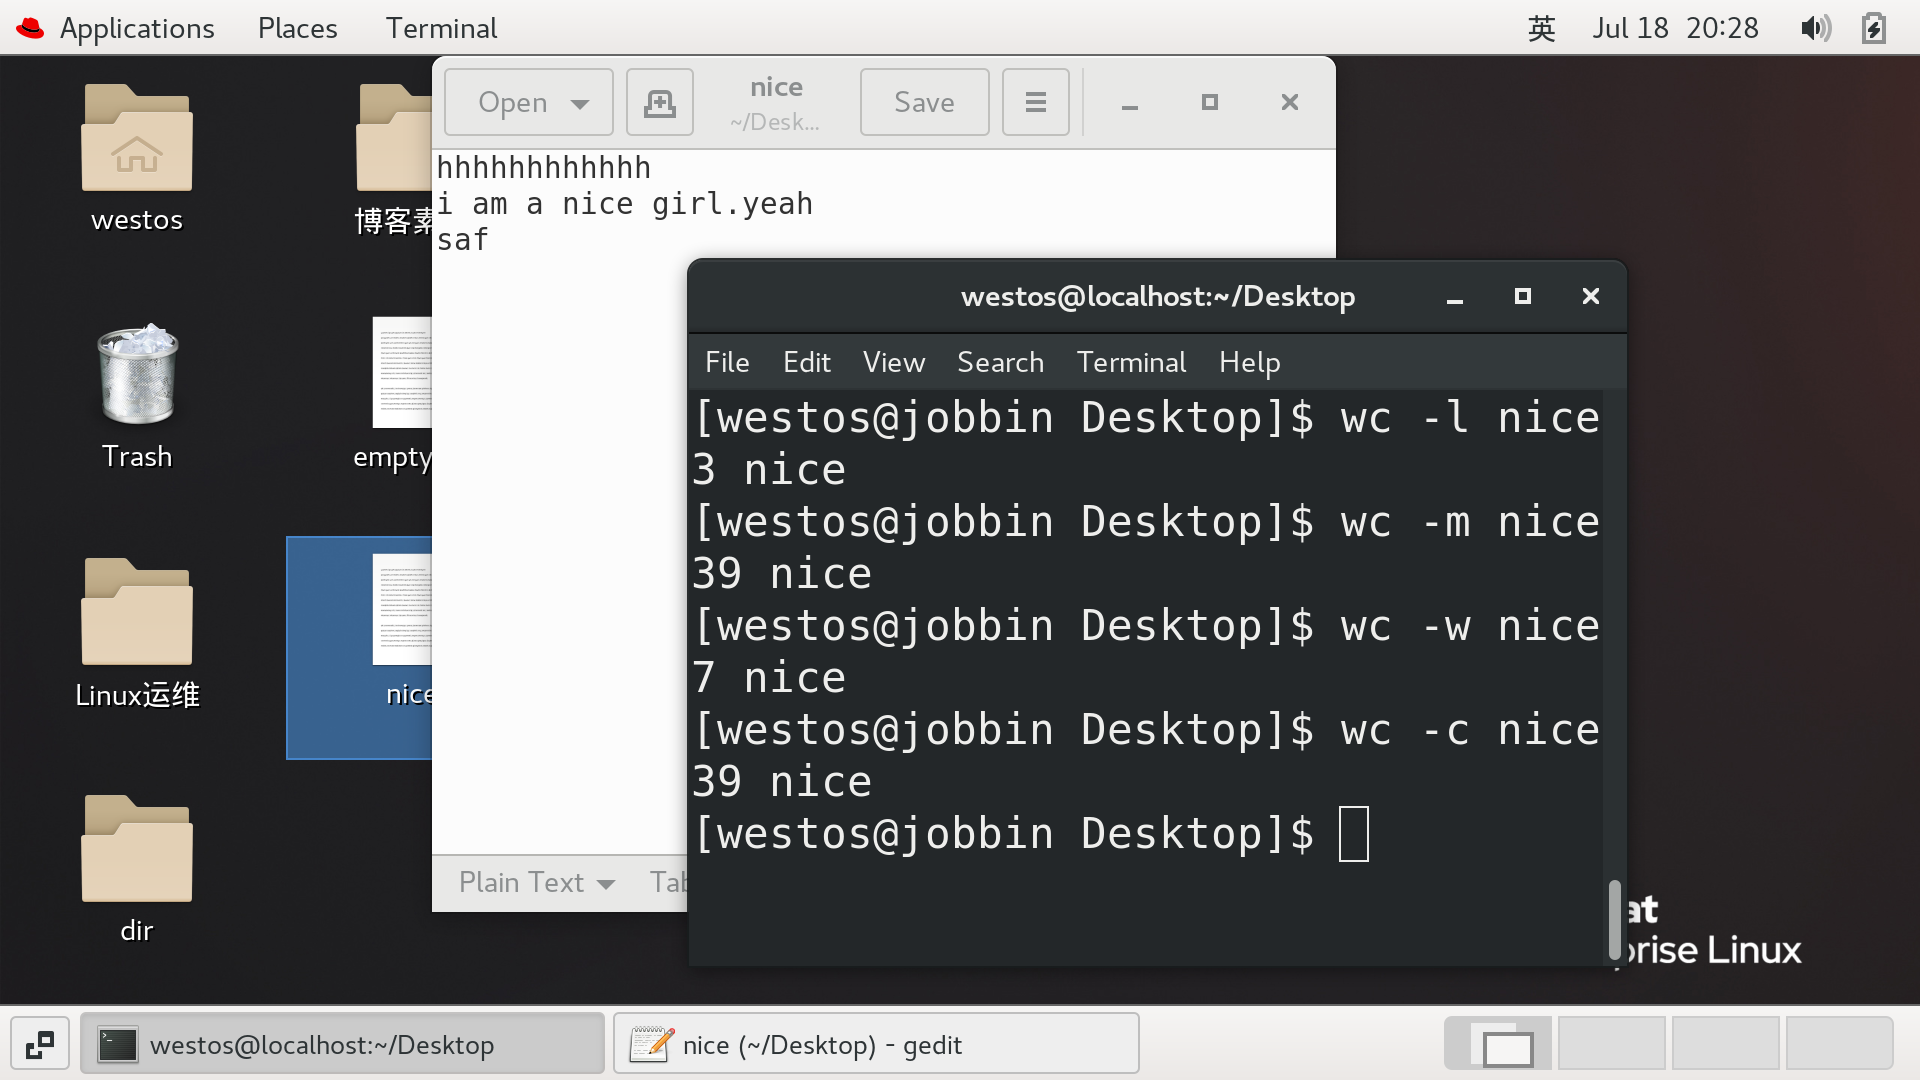Click the volume speaker icon

pos(1815,28)
